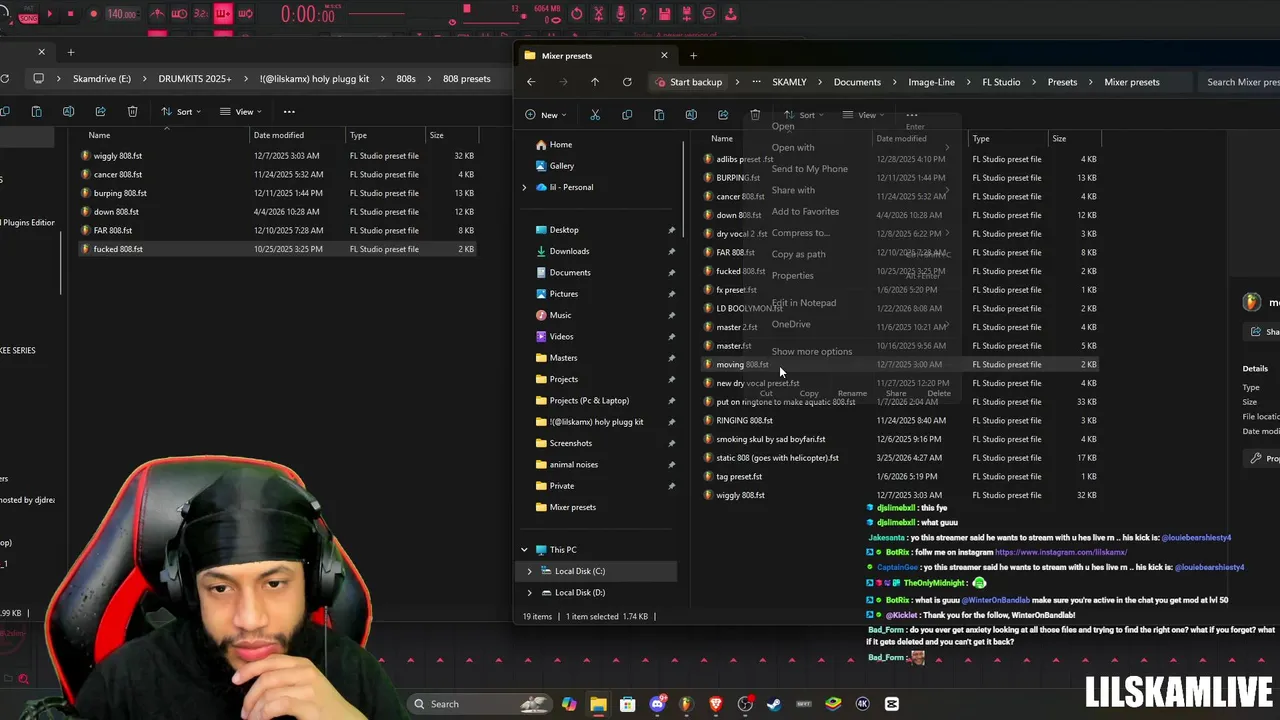Choose Properties in context menu
This screenshot has width=1280, height=720.
[x=792, y=275]
